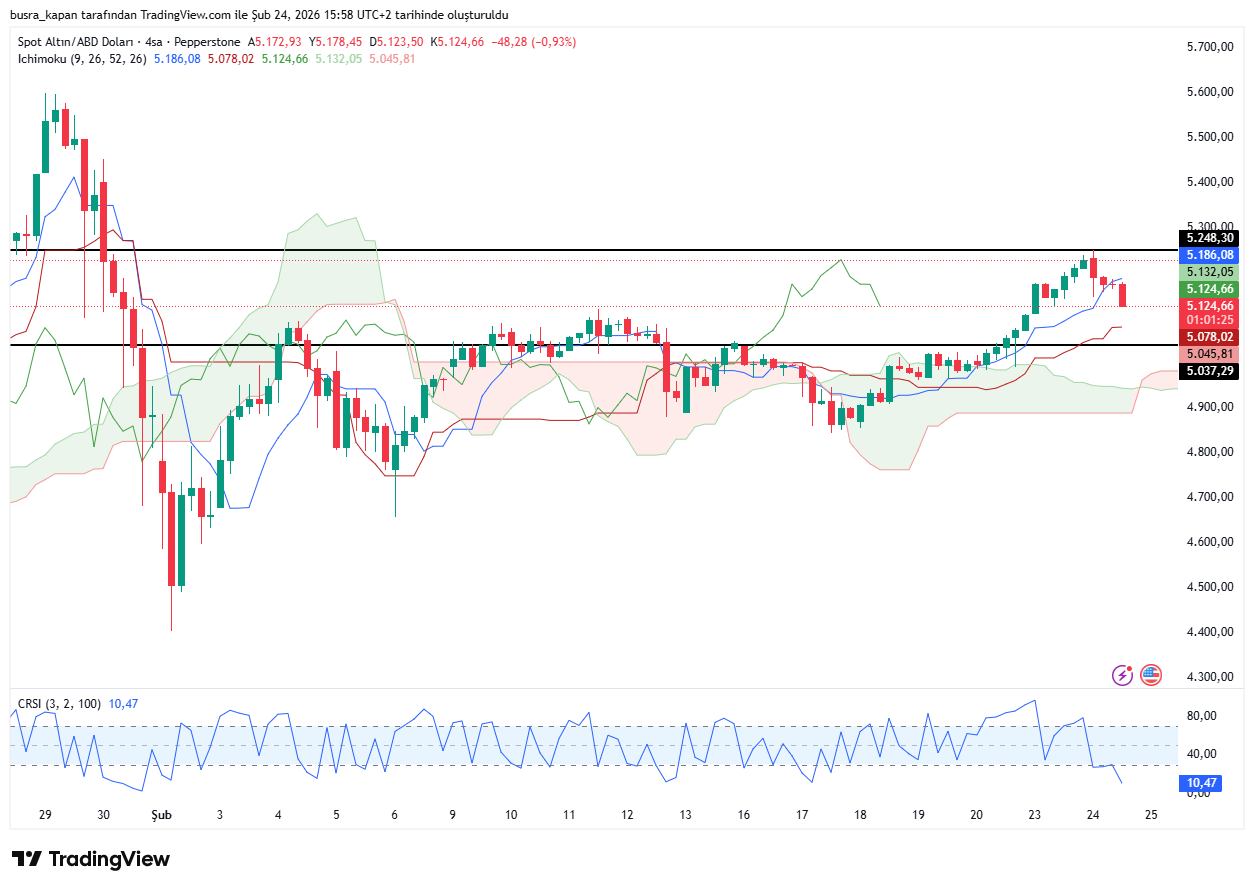Viewport: 1254px width, 889px height.
Task: Click the US flag economic event icon
Action: (x=1151, y=675)
